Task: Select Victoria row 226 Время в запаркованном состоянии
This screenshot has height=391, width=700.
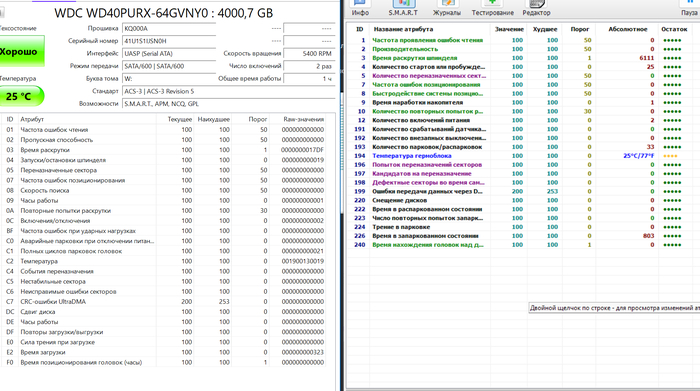Action: 523,236
